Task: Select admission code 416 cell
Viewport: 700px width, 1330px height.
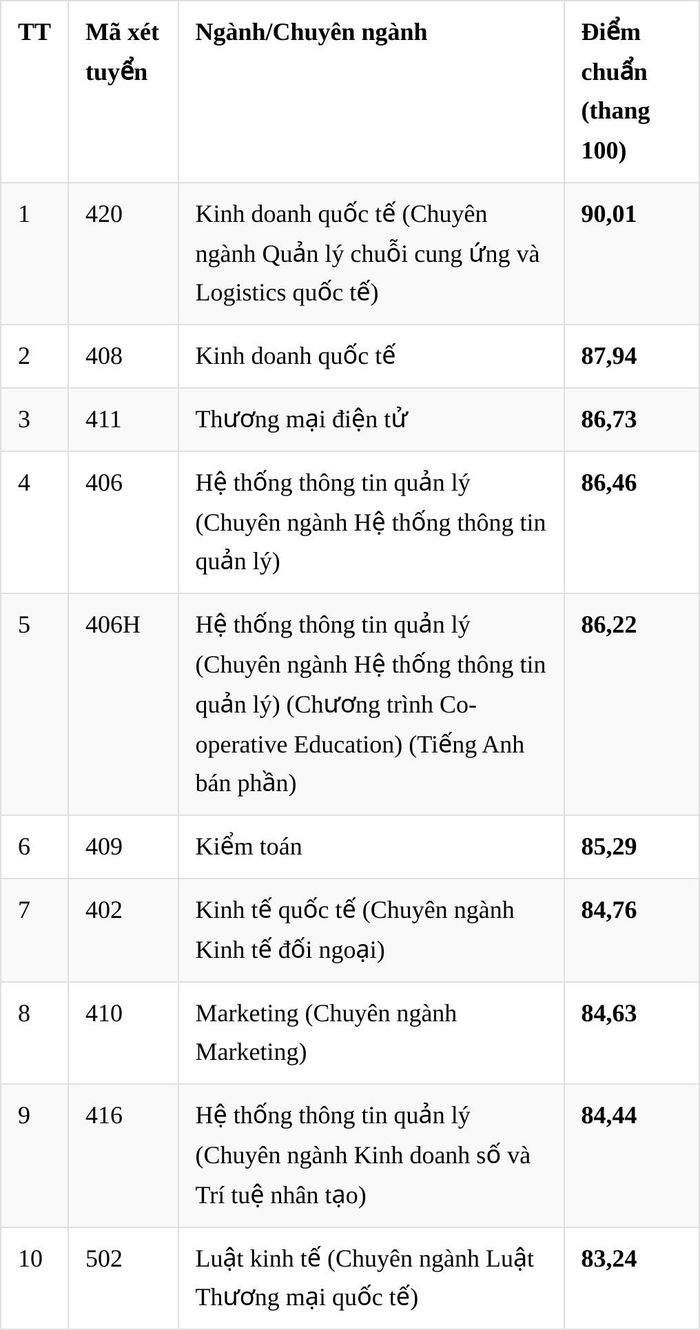Action: [123, 1156]
